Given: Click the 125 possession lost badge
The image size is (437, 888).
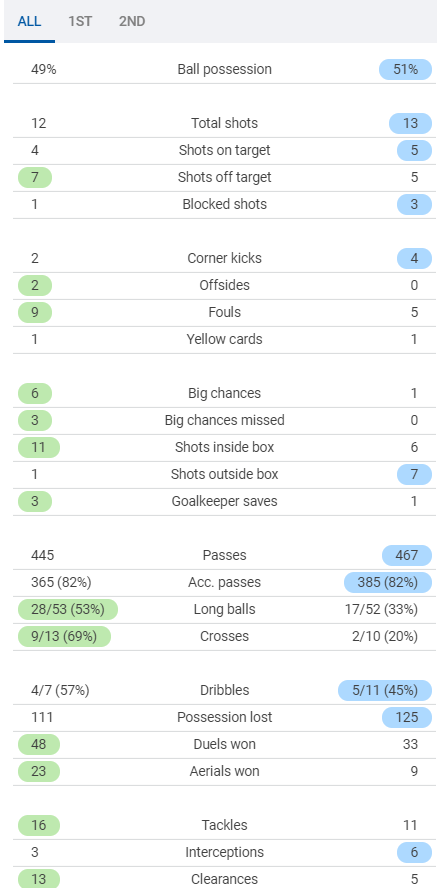Looking at the screenshot, I should 407,717.
